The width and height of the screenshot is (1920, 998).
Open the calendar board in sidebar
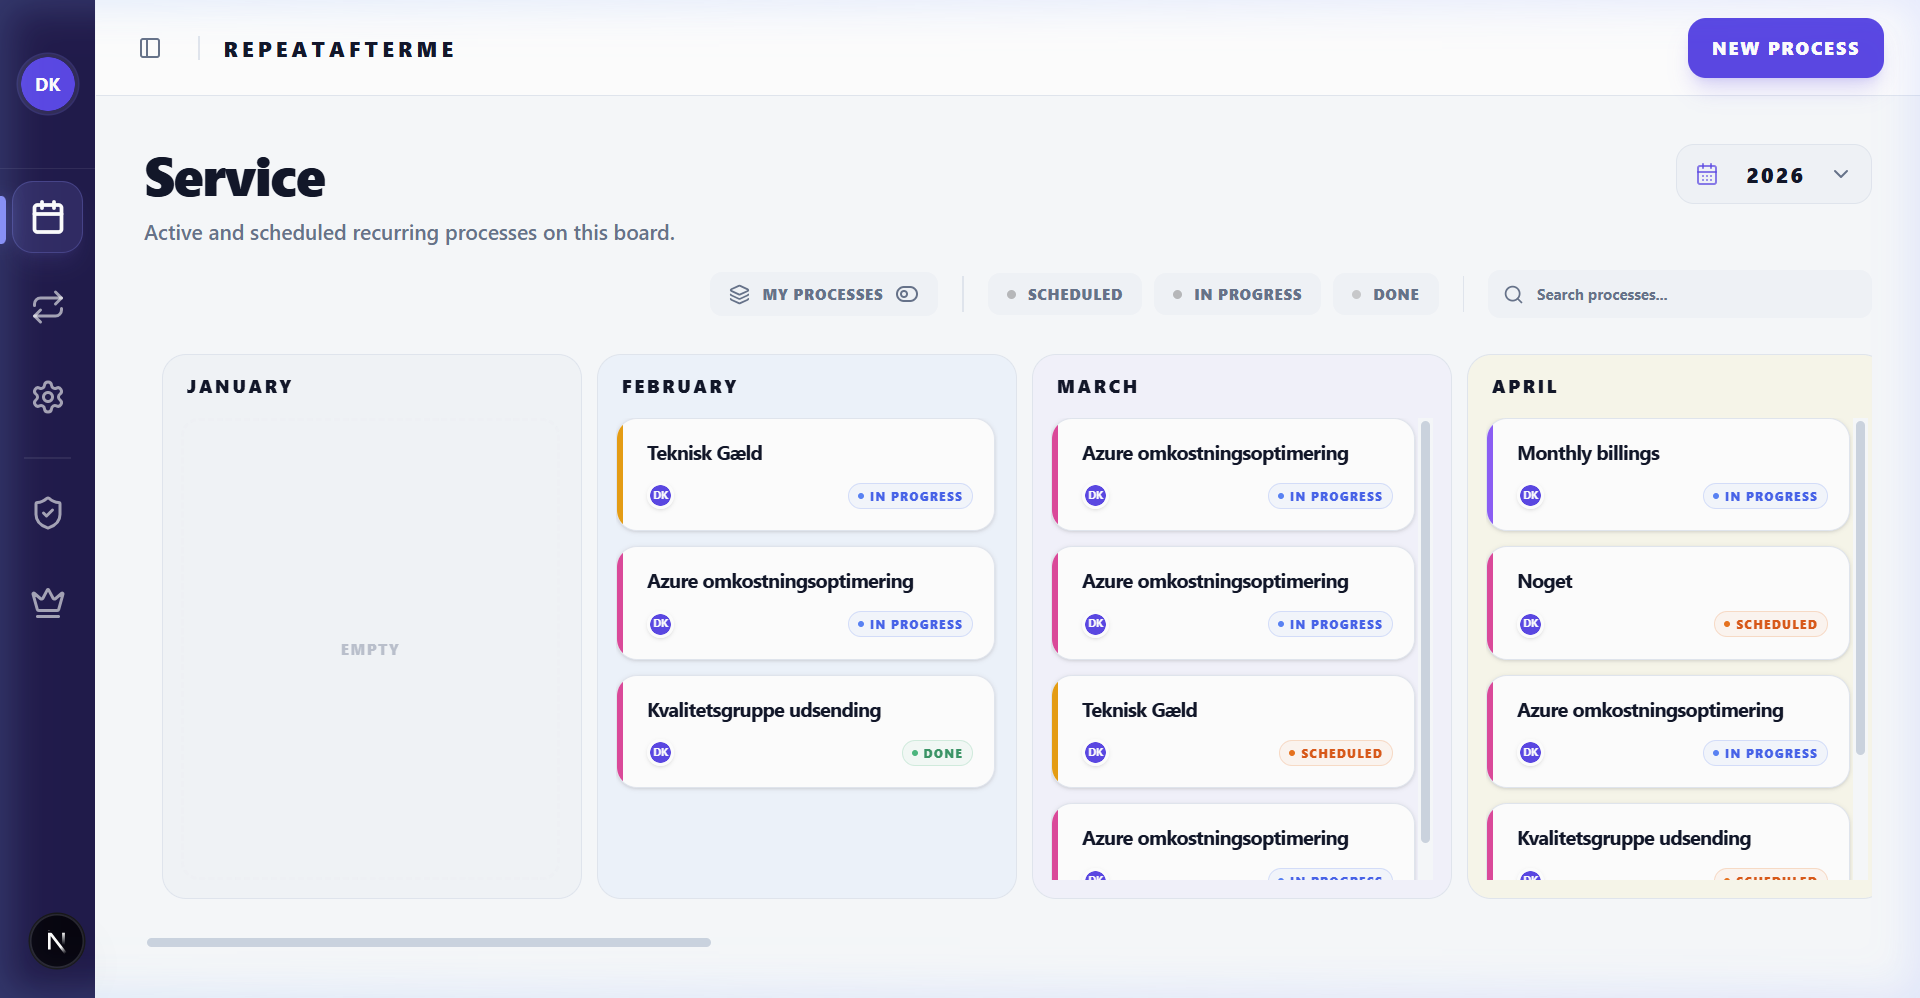[47, 217]
